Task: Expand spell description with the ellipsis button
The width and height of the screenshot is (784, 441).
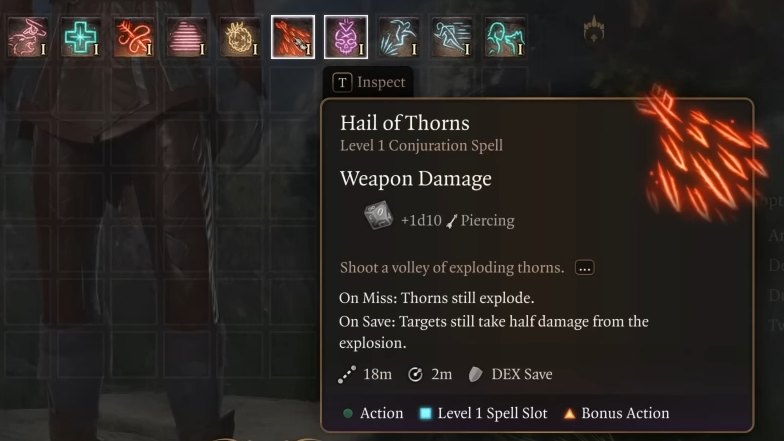Action: point(584,268)
